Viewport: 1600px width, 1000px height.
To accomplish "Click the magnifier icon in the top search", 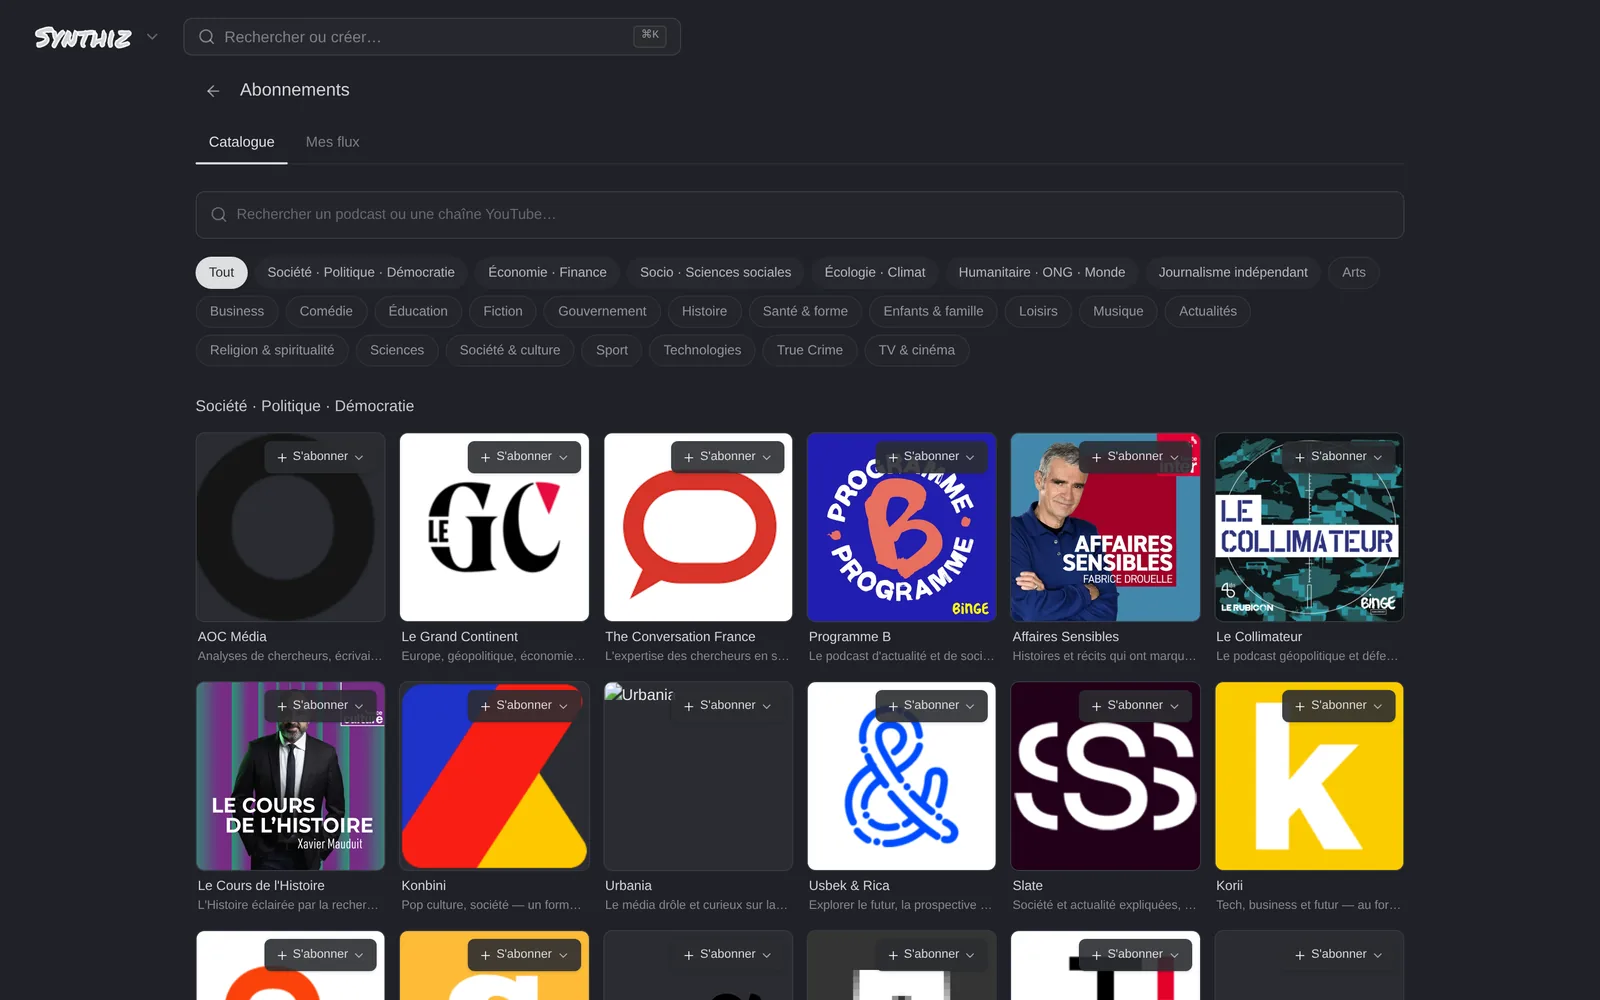I will coord(207,37).
